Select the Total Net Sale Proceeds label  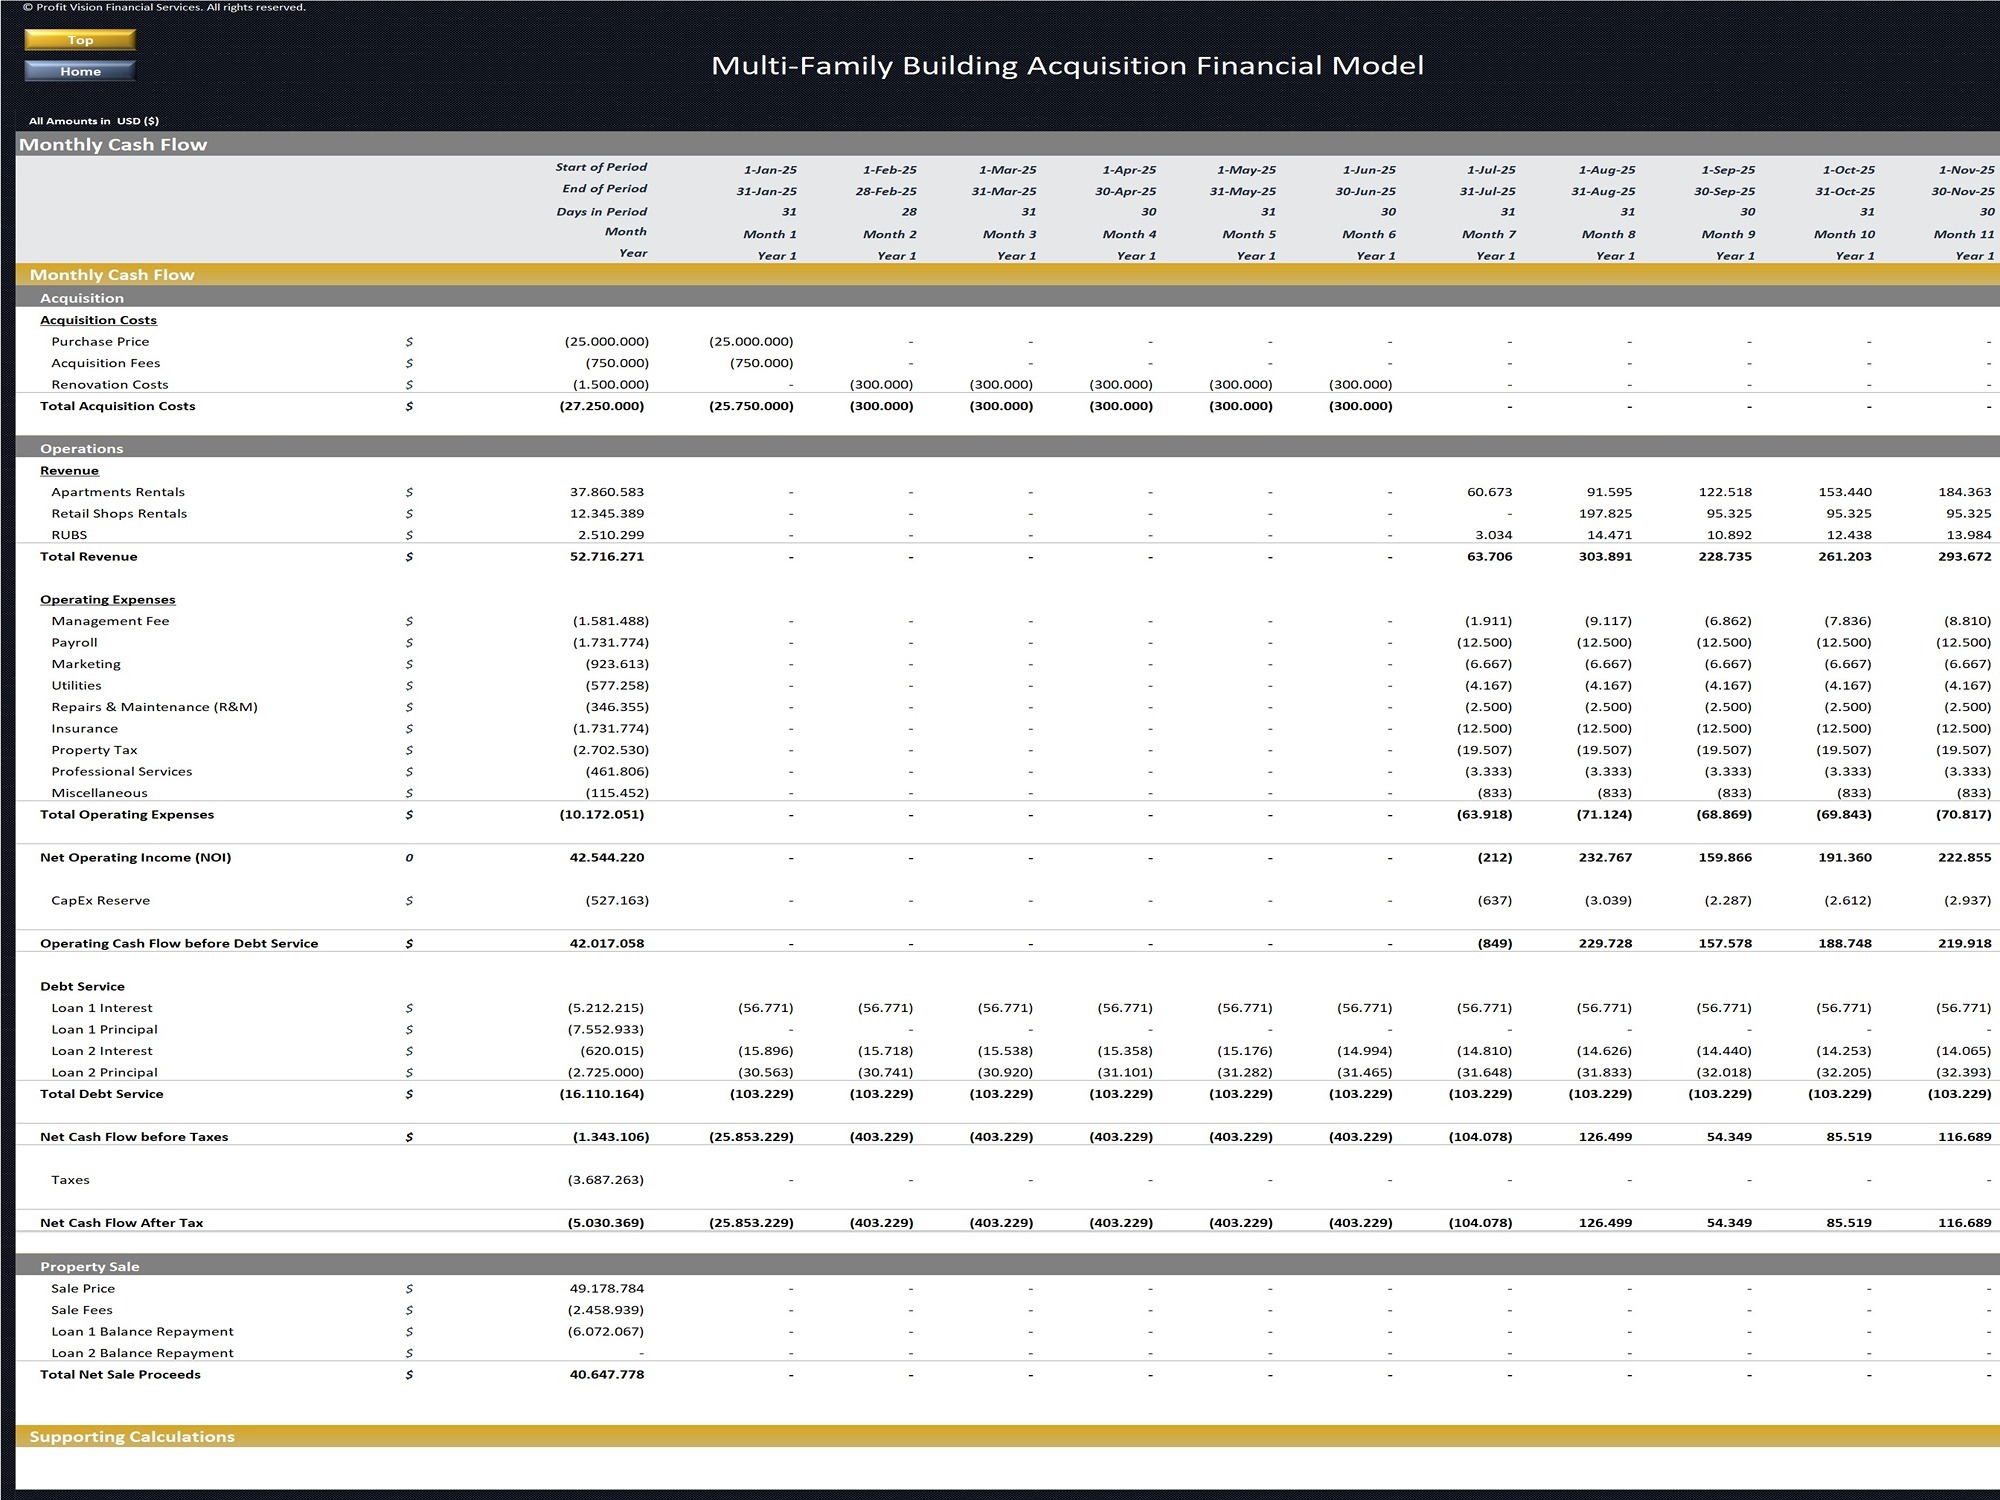coord(120,1375)
